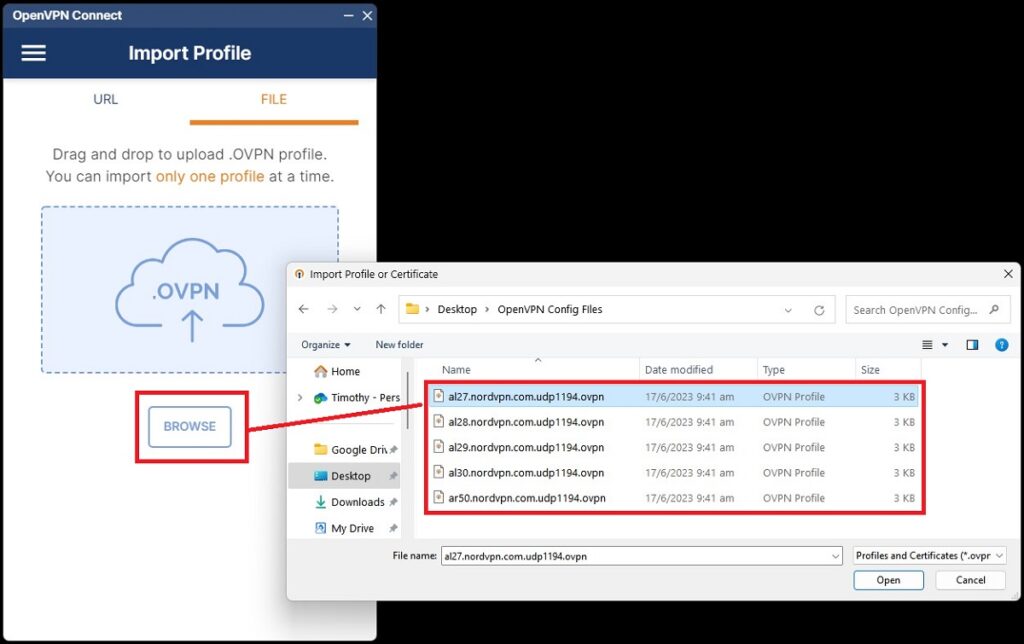Click the pin icon next to Downloads

393,502
